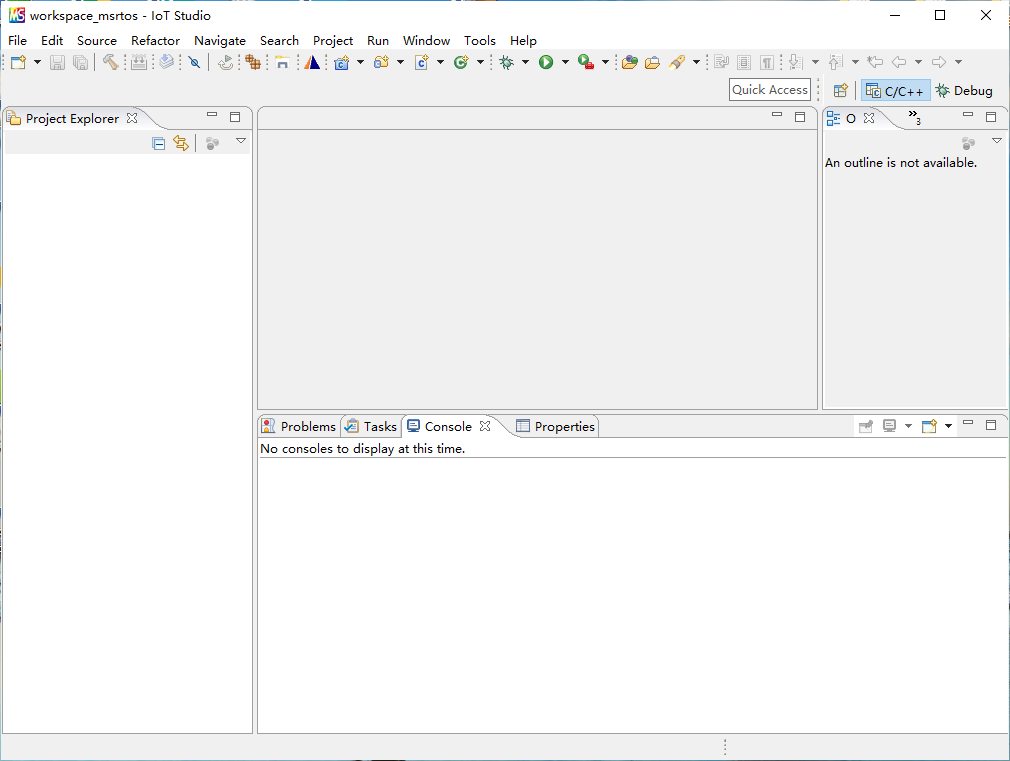Click the Quick Access search field
This screenshot has width=1010, height=761.
(769, 90)
